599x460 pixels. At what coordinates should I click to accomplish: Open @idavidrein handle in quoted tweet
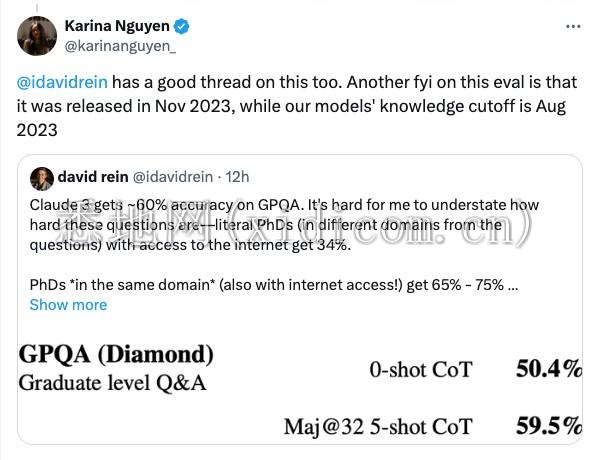(x=172, y=177)
